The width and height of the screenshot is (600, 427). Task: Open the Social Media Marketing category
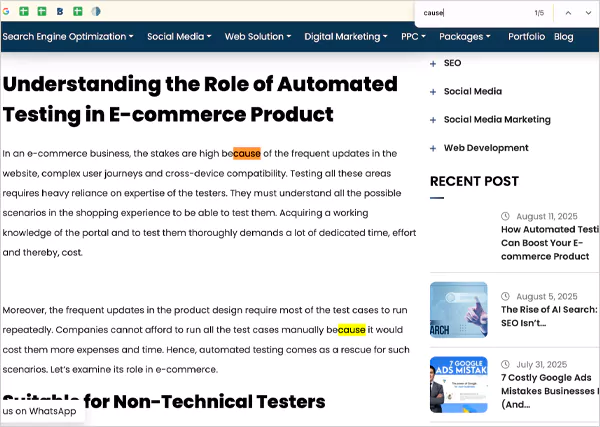(497, 120)
